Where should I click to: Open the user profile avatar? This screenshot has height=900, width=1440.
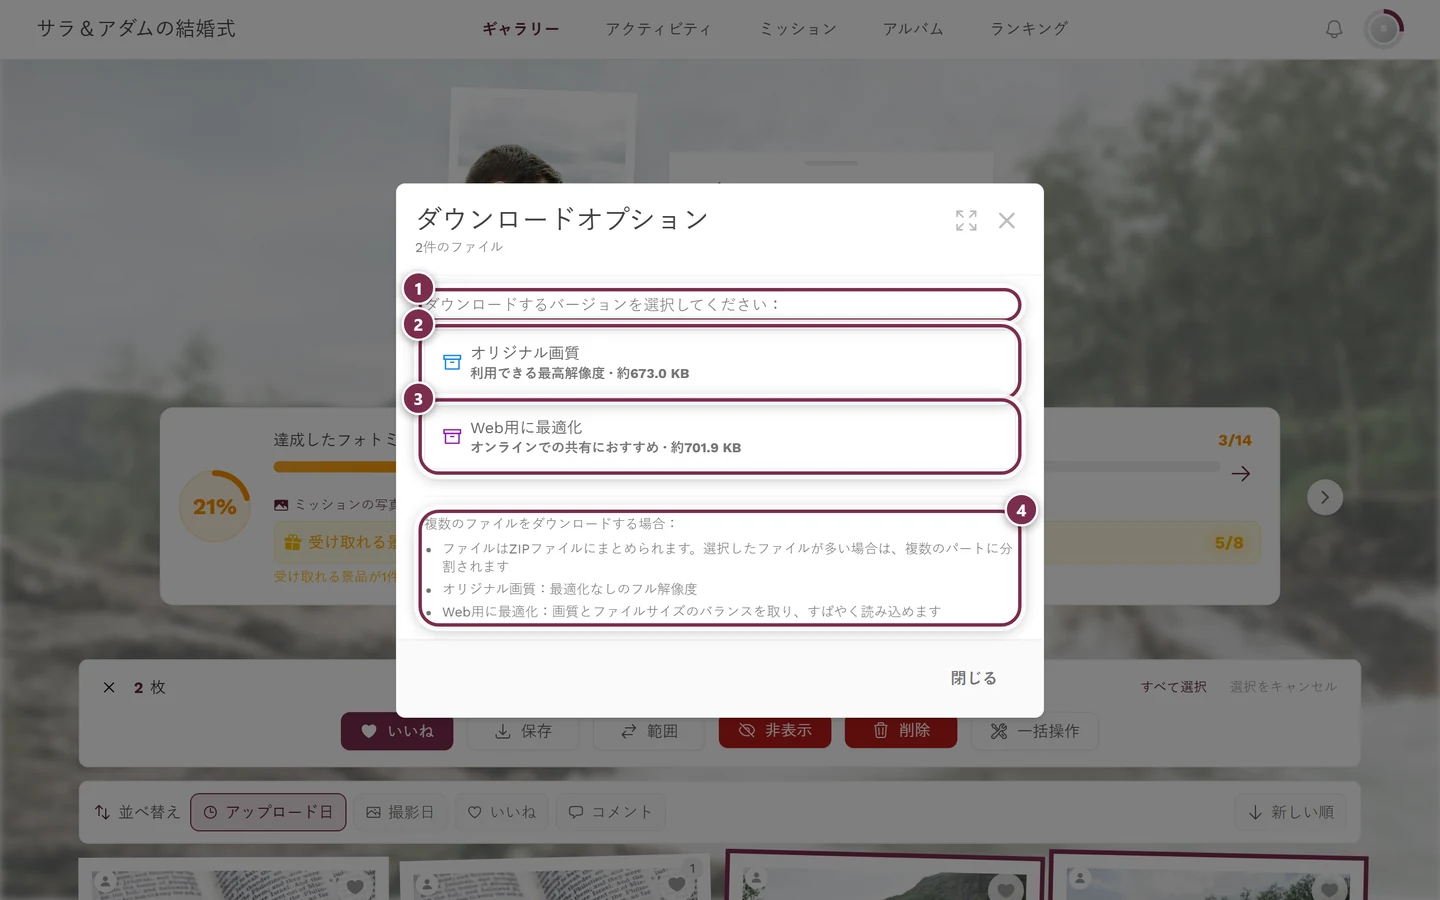tap(1384, 29)
